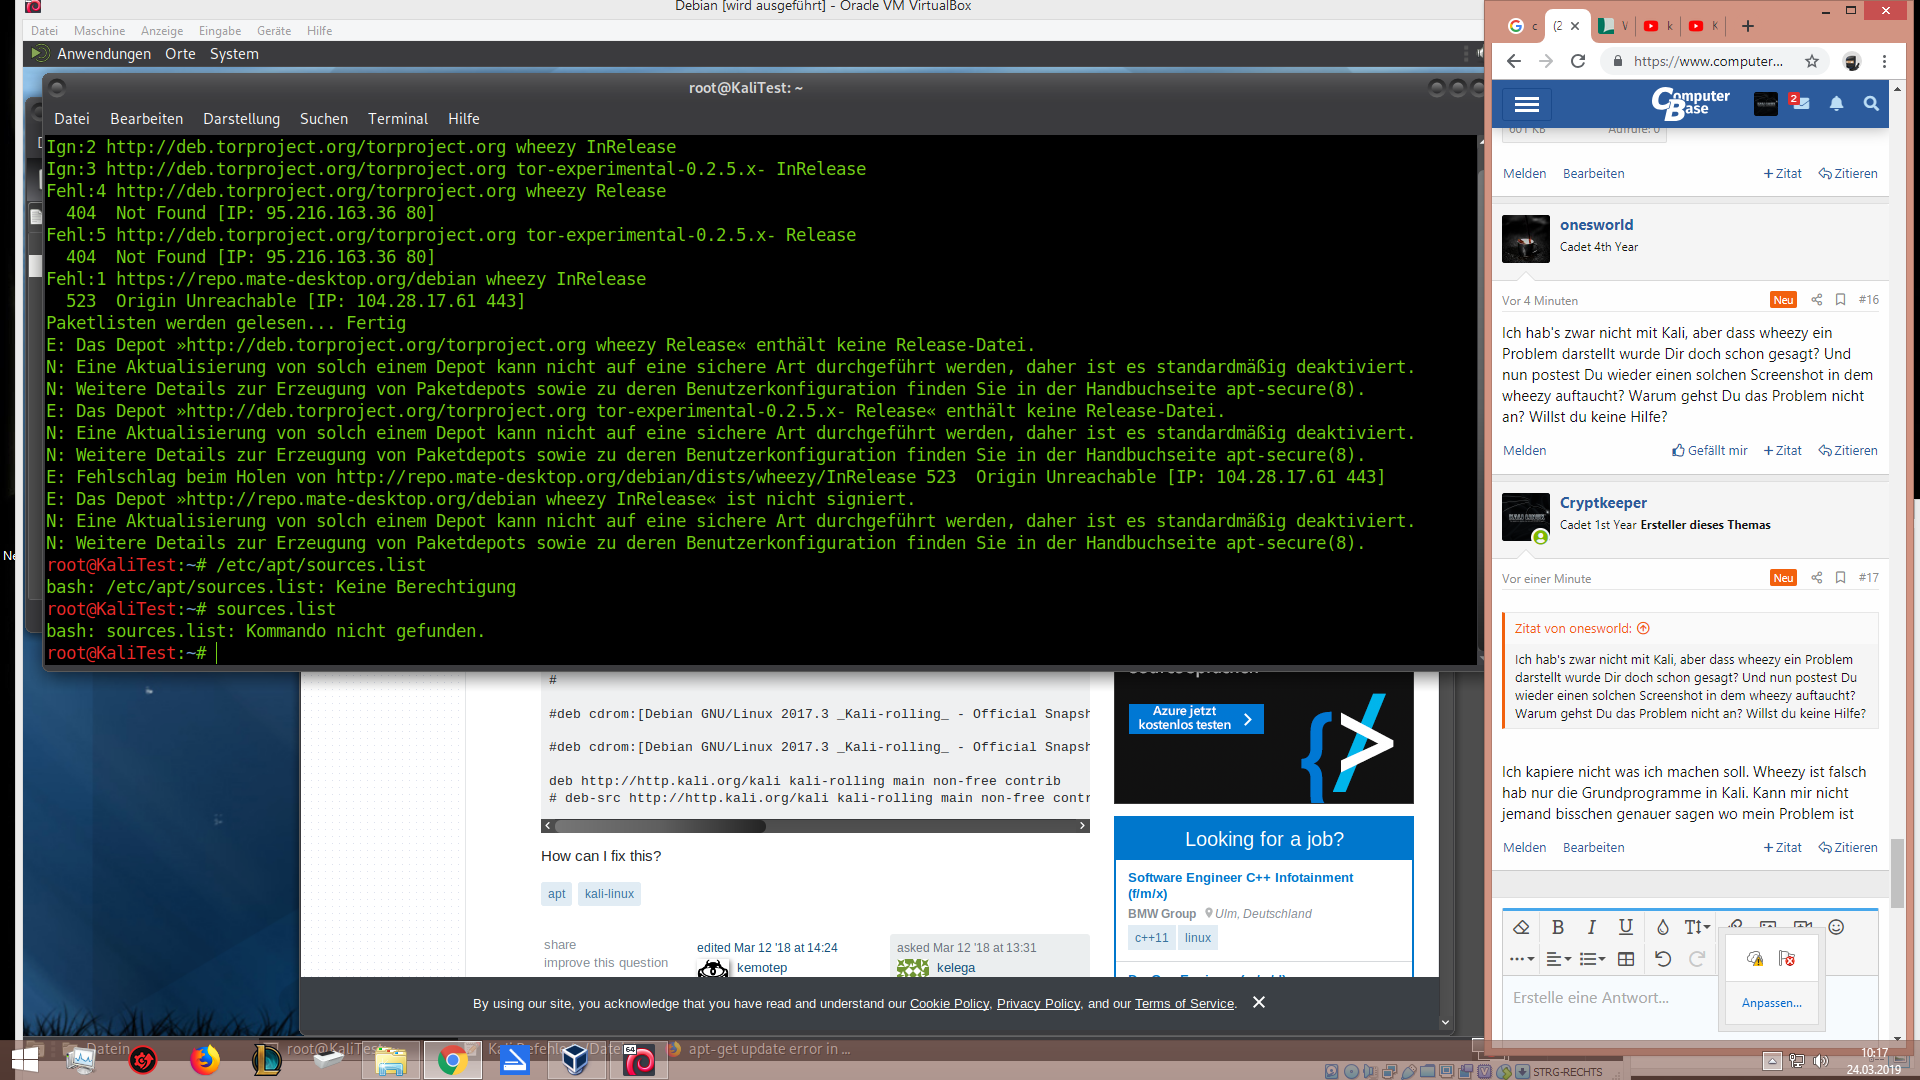Open the Bearbeiten menu in terminal
The height and width of the screenshot is (1080, 1920).
pos(146,118)
